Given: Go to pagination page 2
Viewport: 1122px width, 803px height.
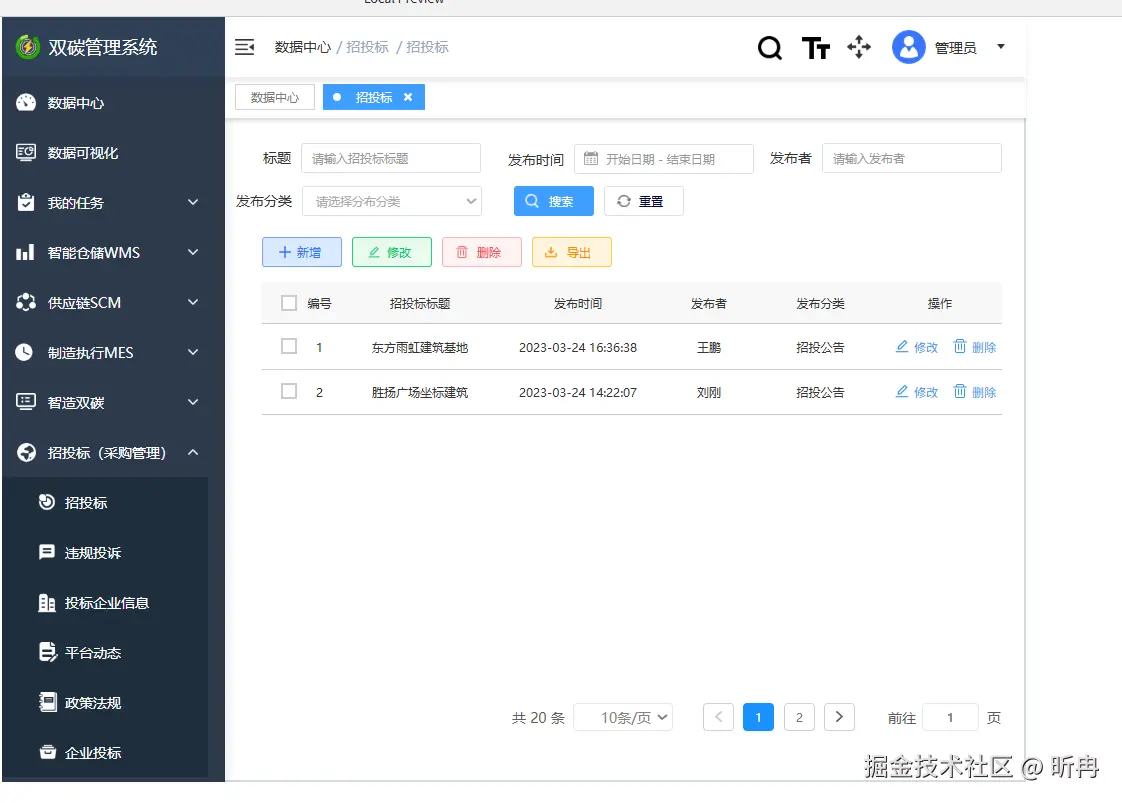Looking at the screenshot, I should click(x=799, y=717).
